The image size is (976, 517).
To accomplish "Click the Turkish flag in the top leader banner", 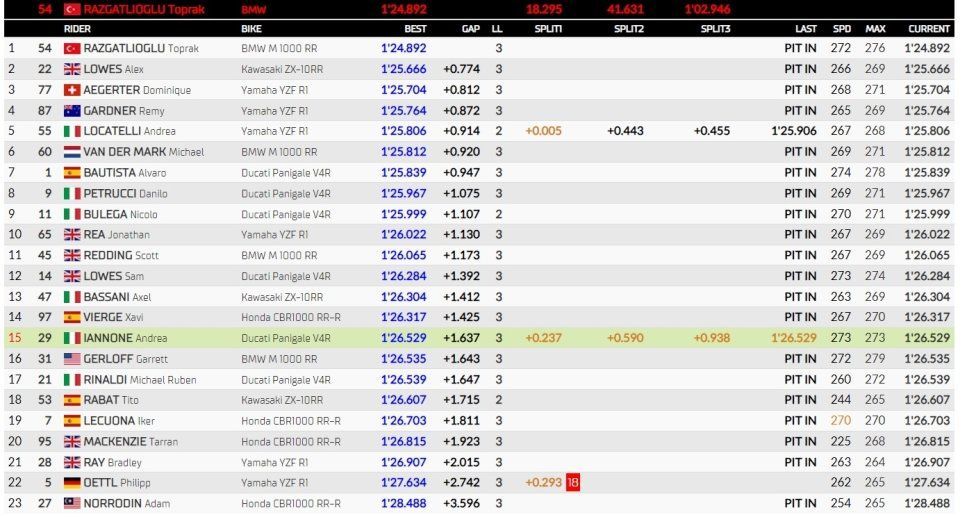I will (x=72, y=9).
